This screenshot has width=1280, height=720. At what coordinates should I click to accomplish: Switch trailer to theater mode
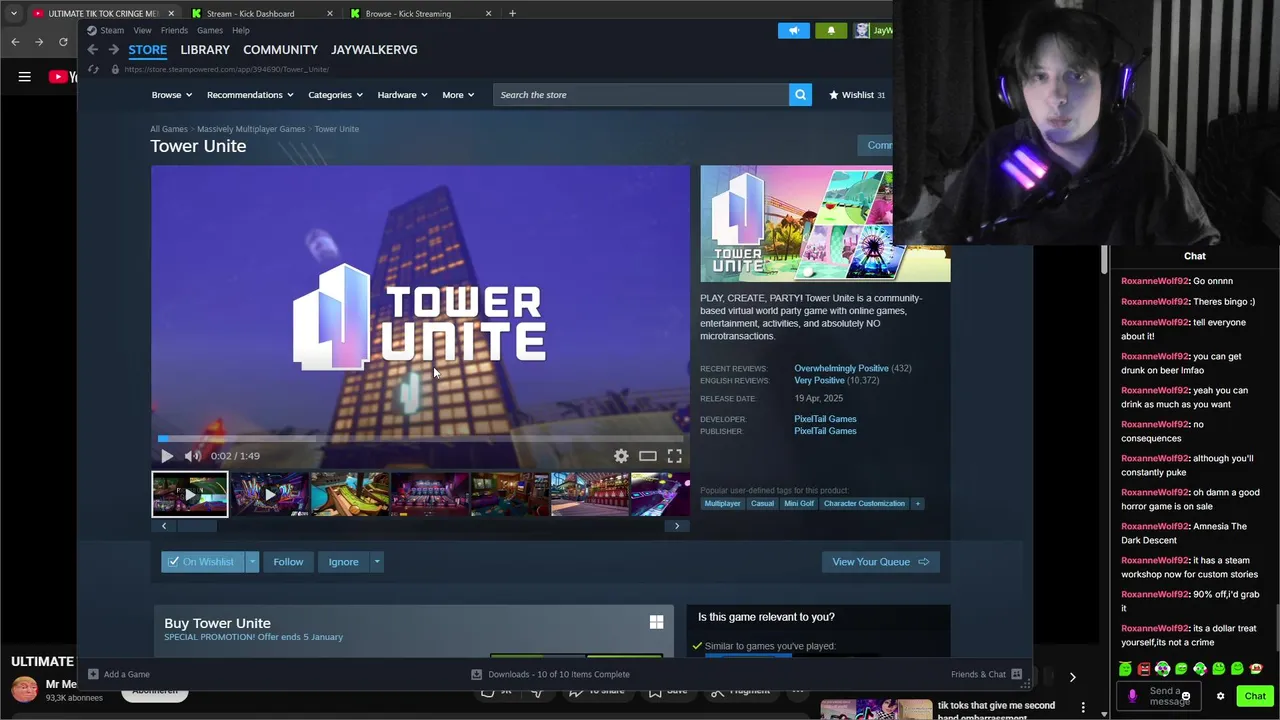point(648,456)
